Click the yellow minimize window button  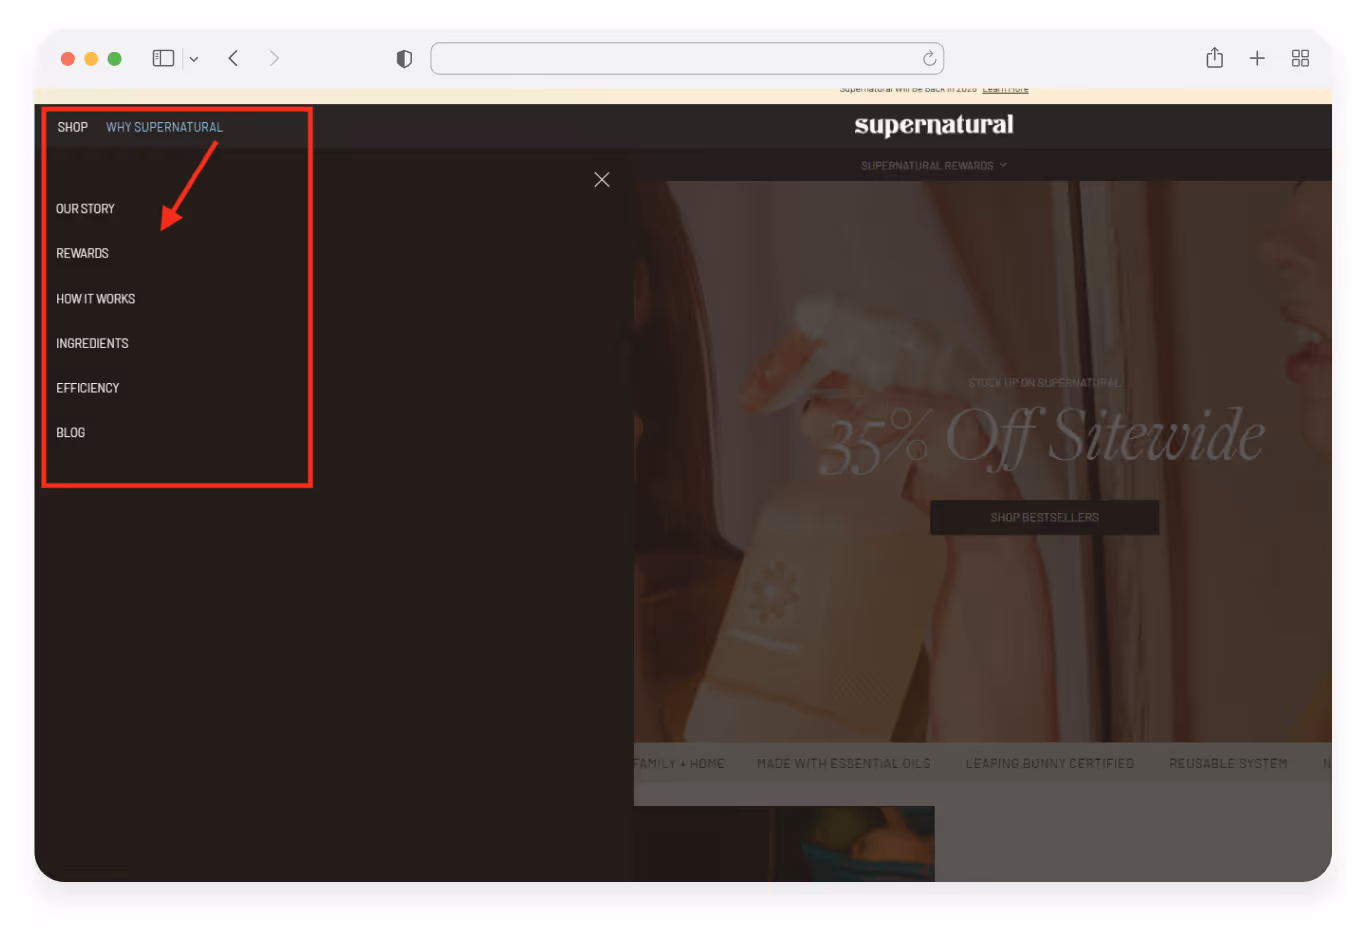click(91, 59)
